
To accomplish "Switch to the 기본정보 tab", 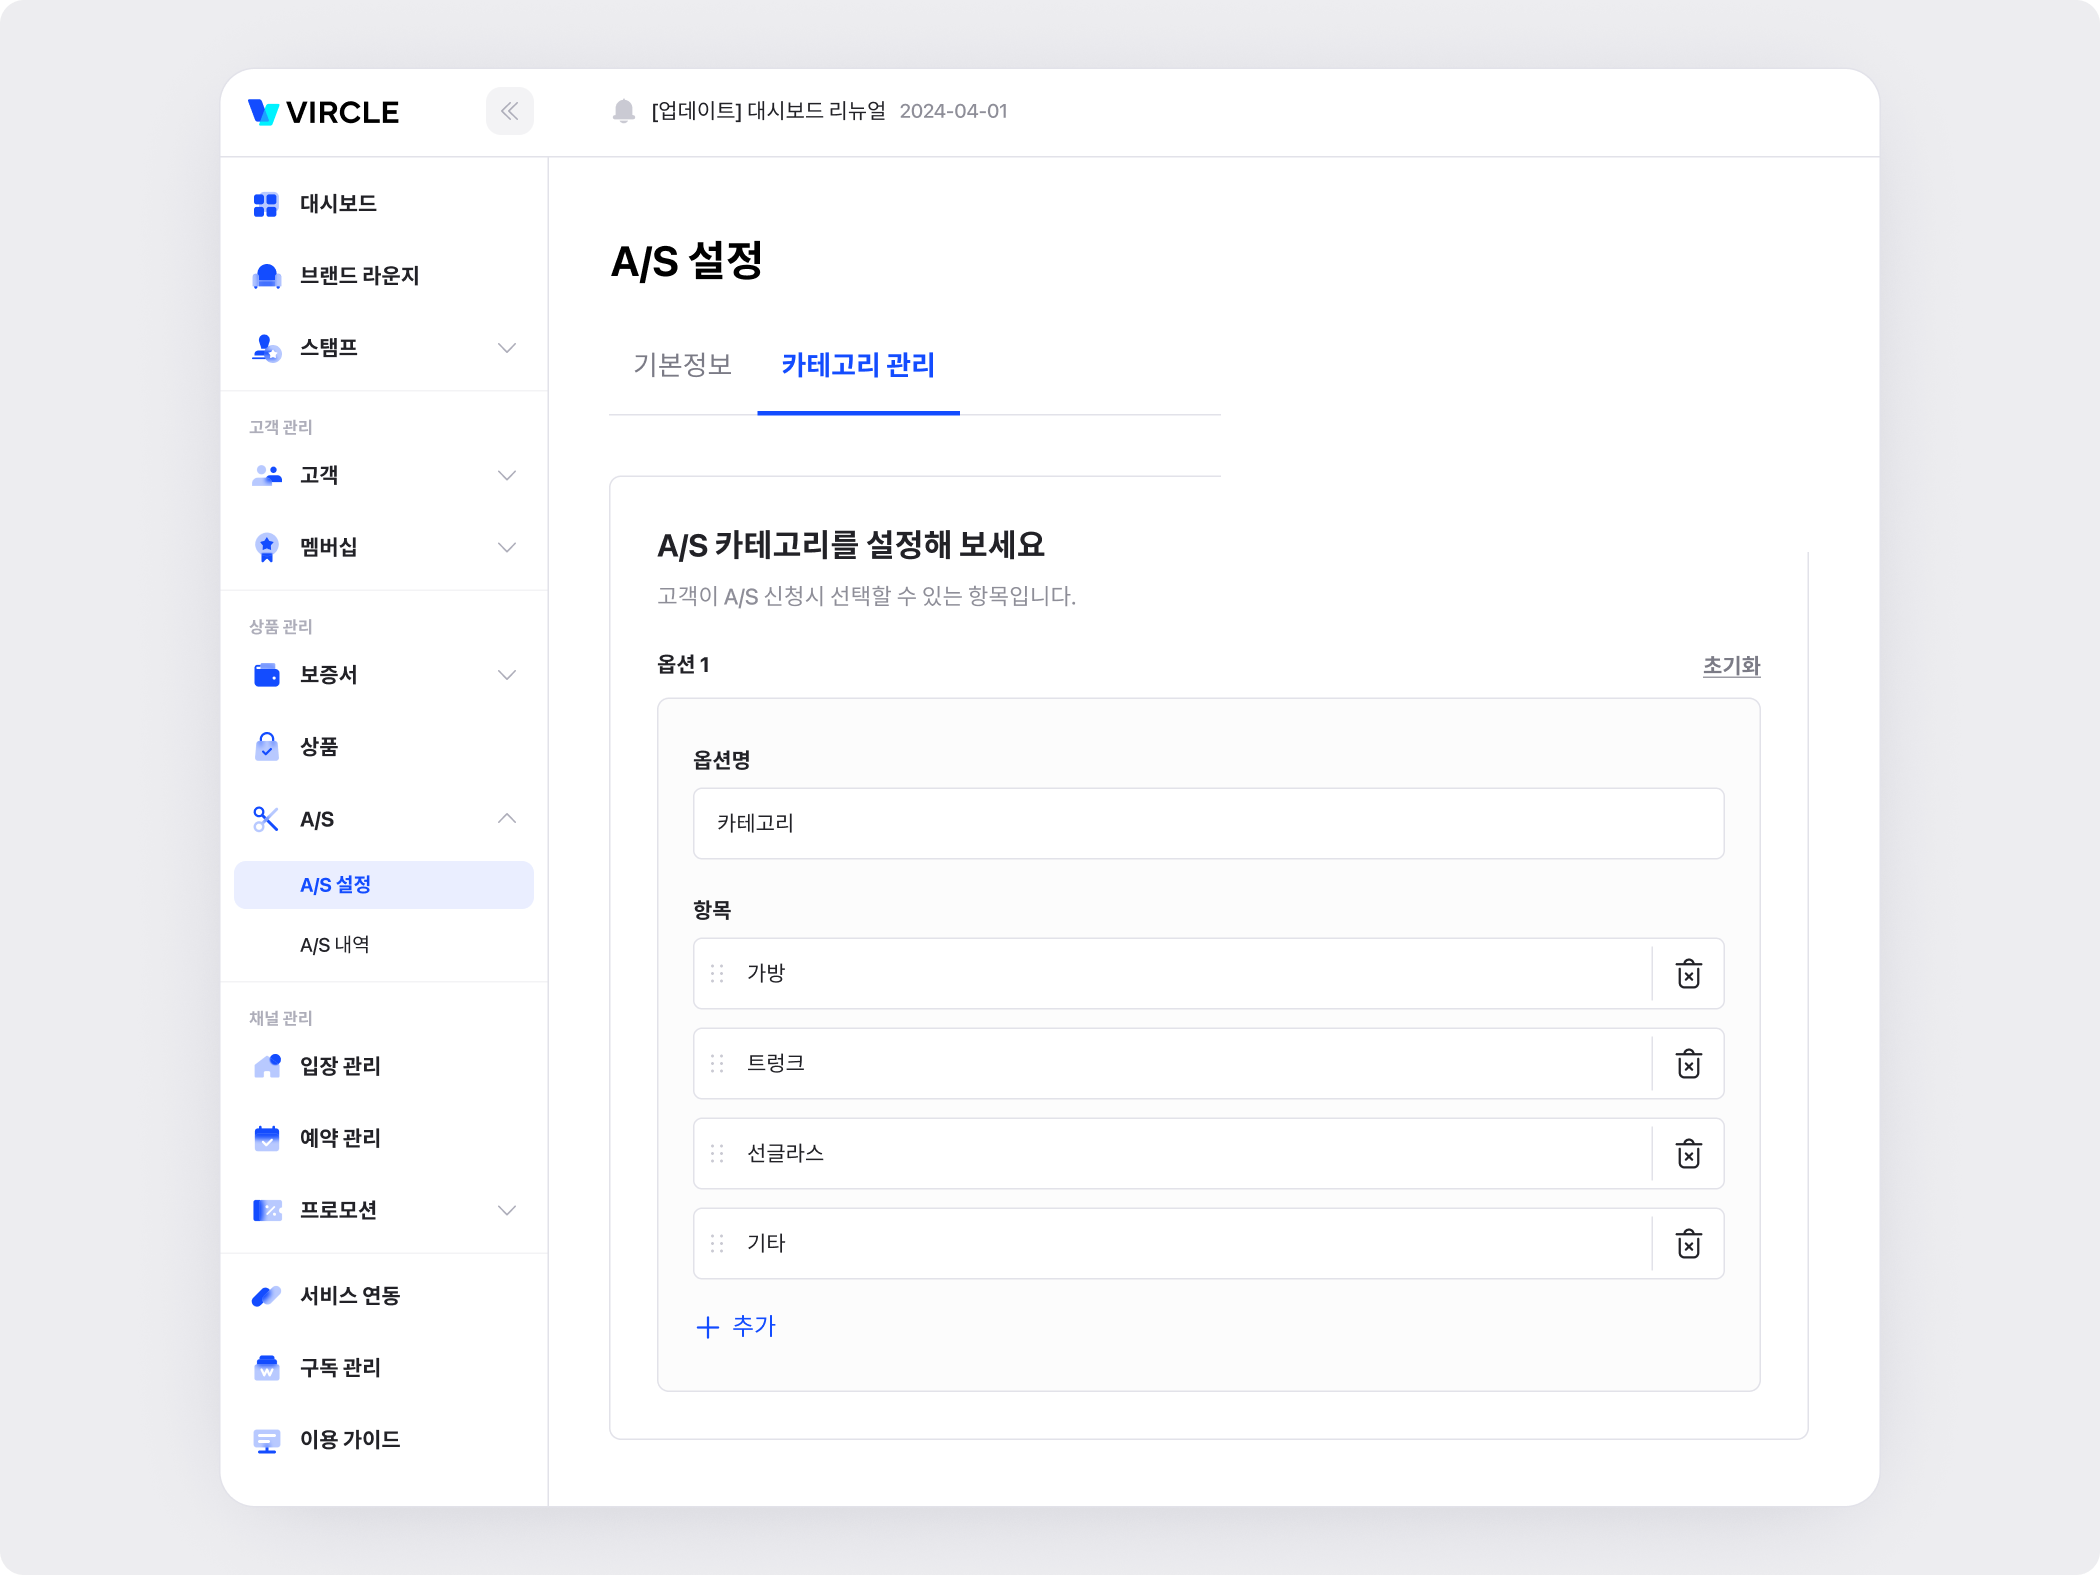I will click(x=682, y=365).
